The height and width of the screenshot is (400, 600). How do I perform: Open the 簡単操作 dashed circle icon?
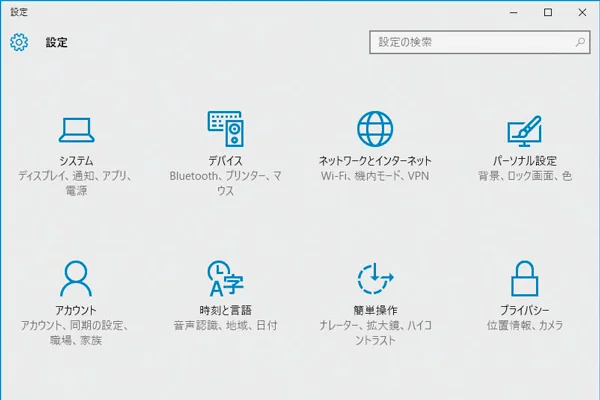[x=375, y=278]
